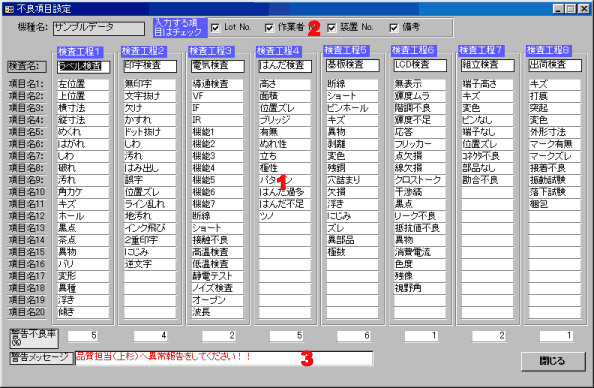Click the ピンホール item field

click(x=352, y=108)
